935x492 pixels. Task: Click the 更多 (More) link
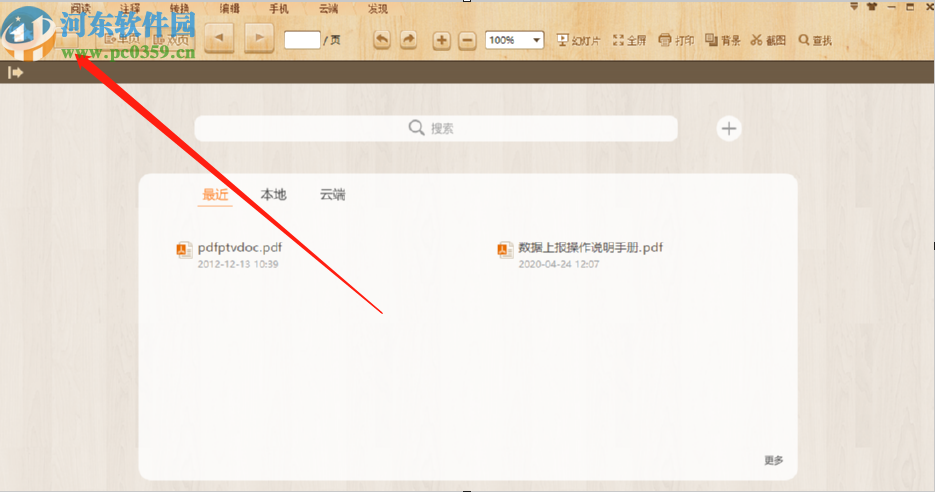773,460
